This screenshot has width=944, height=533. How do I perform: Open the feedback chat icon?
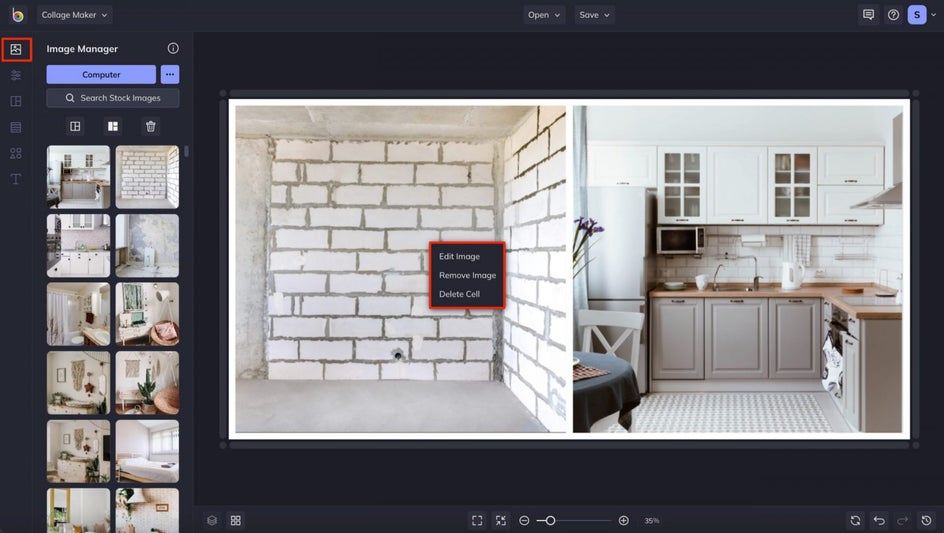pos(868,14)
